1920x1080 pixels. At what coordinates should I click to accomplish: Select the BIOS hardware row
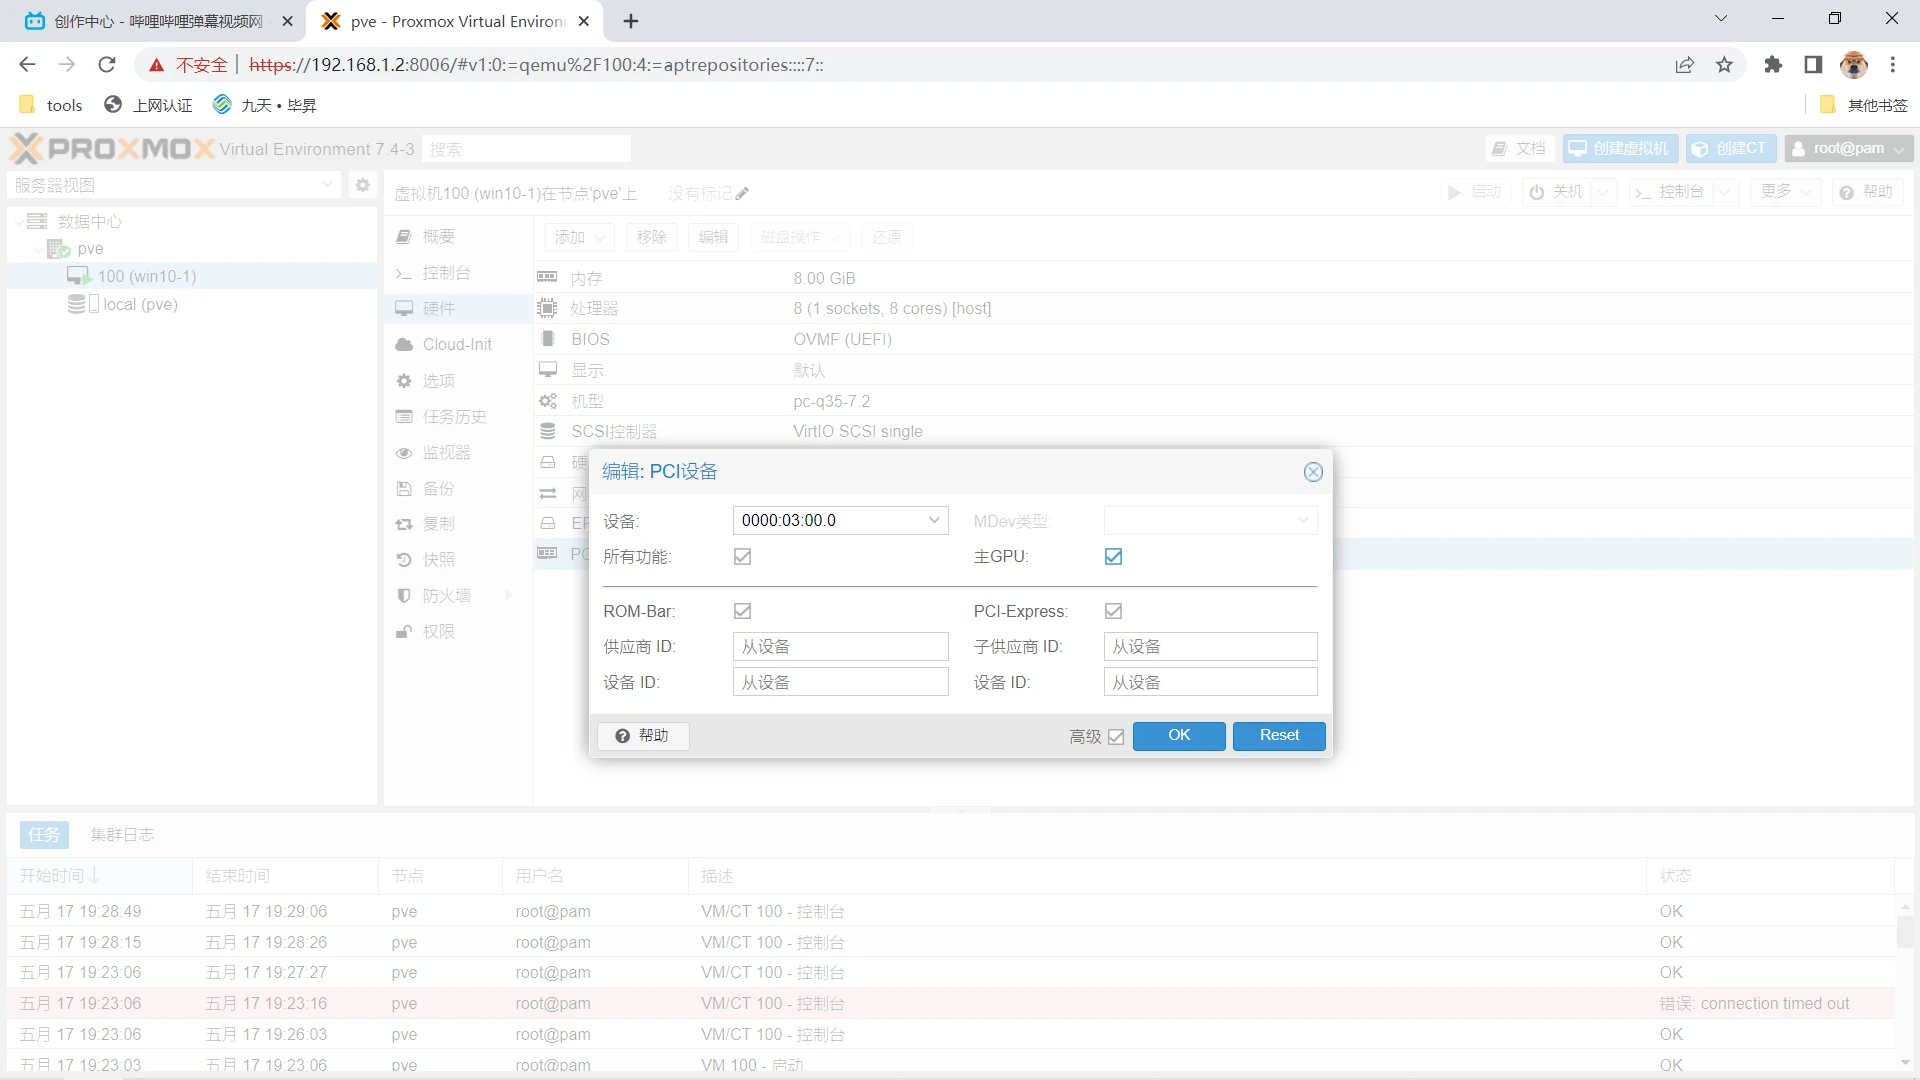coord(1226,340)
